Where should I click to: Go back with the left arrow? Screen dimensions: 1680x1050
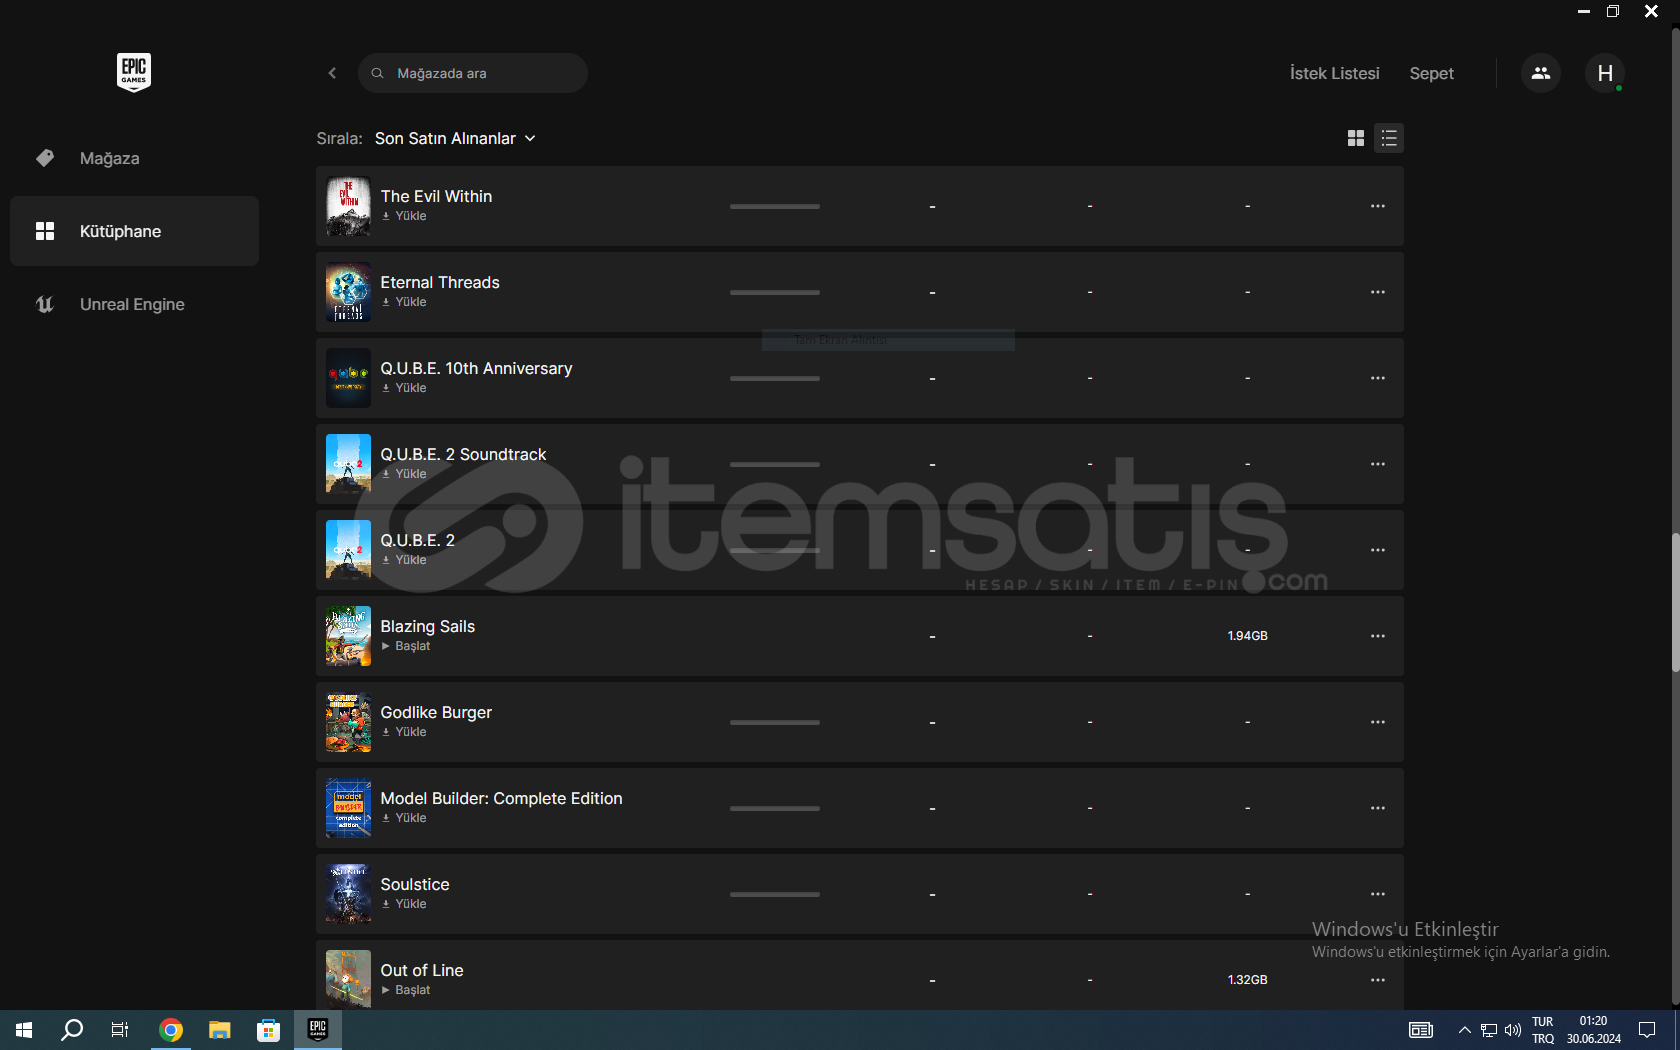(332, 73)
